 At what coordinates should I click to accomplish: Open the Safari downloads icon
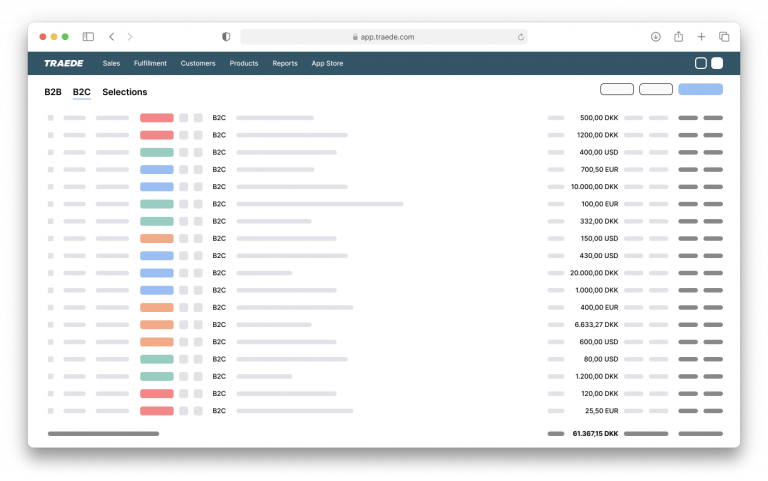(x=655, y=37)
